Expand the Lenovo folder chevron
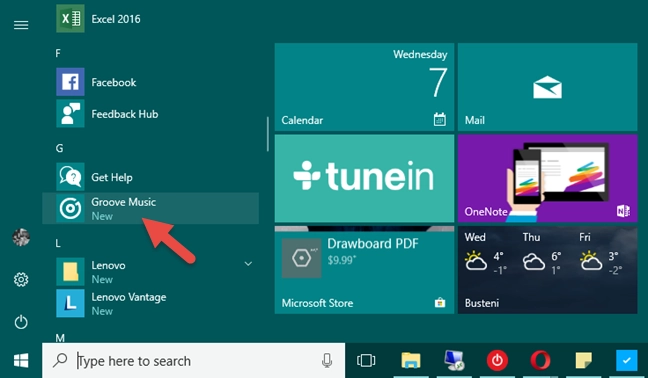The height and width of the screenshot is (378, 648). point(248,264)
